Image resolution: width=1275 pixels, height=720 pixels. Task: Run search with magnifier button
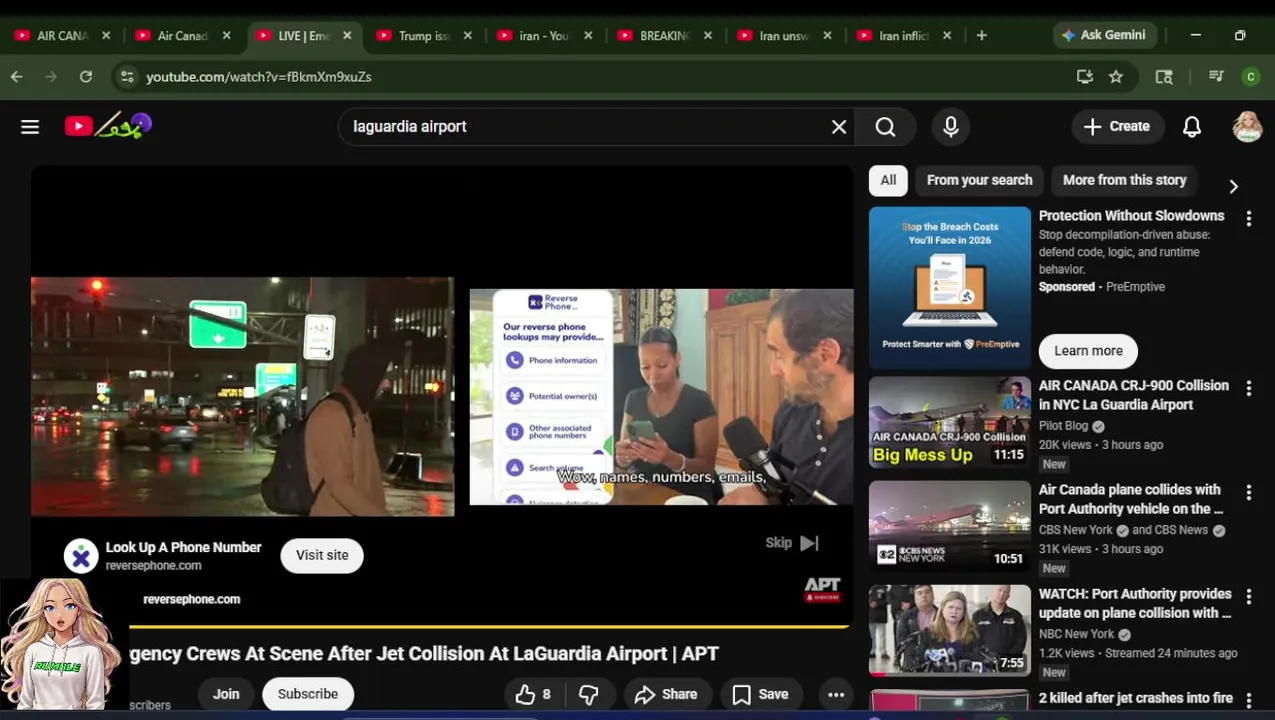tap(885, 127)
